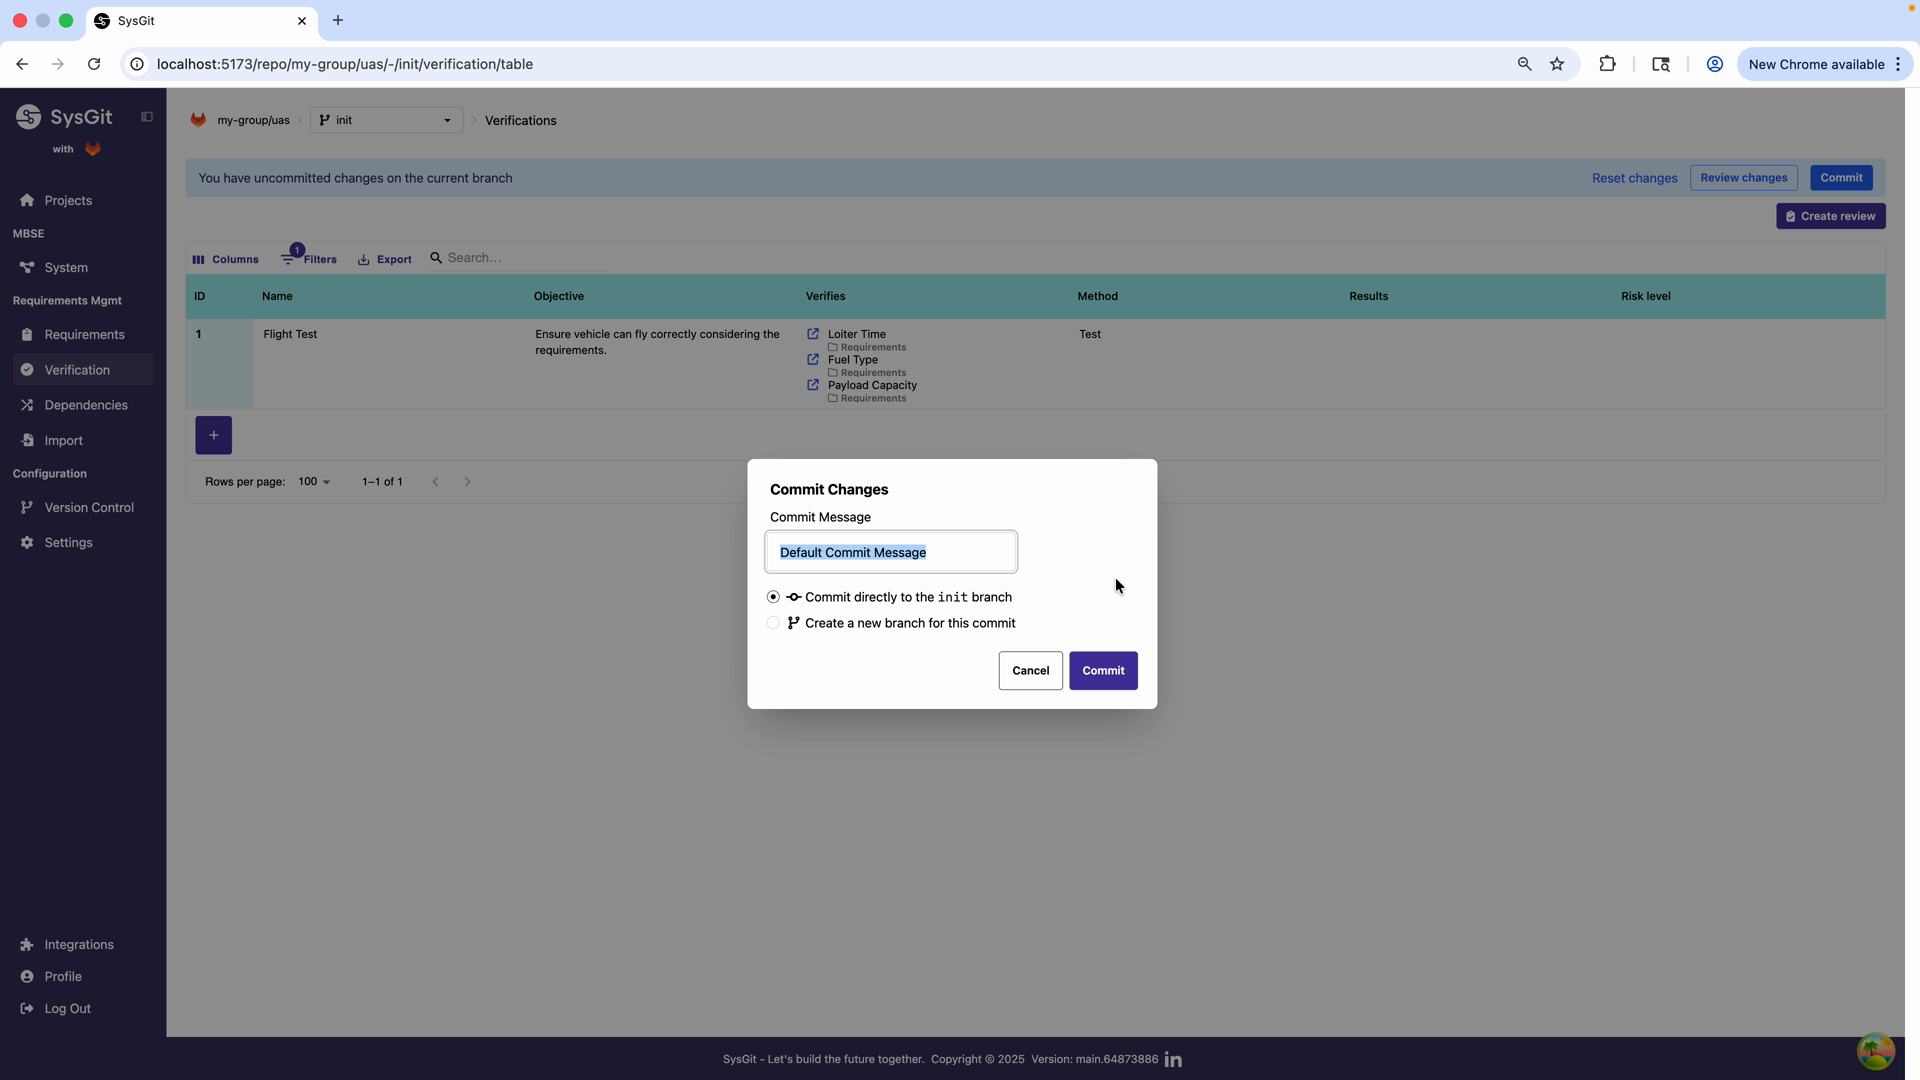Toggle the sidebar collapse control
The image size is (1920, 1080).
click(x=146, y=116)
